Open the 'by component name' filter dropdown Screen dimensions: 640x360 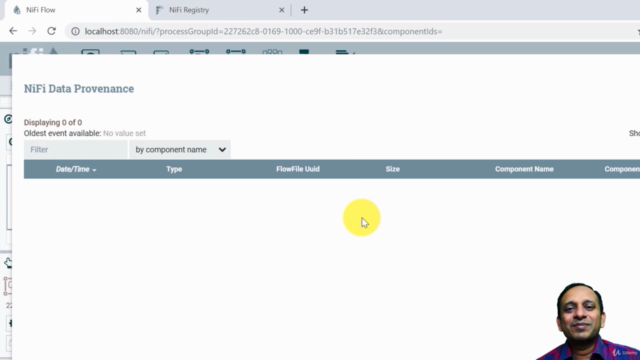180,150
